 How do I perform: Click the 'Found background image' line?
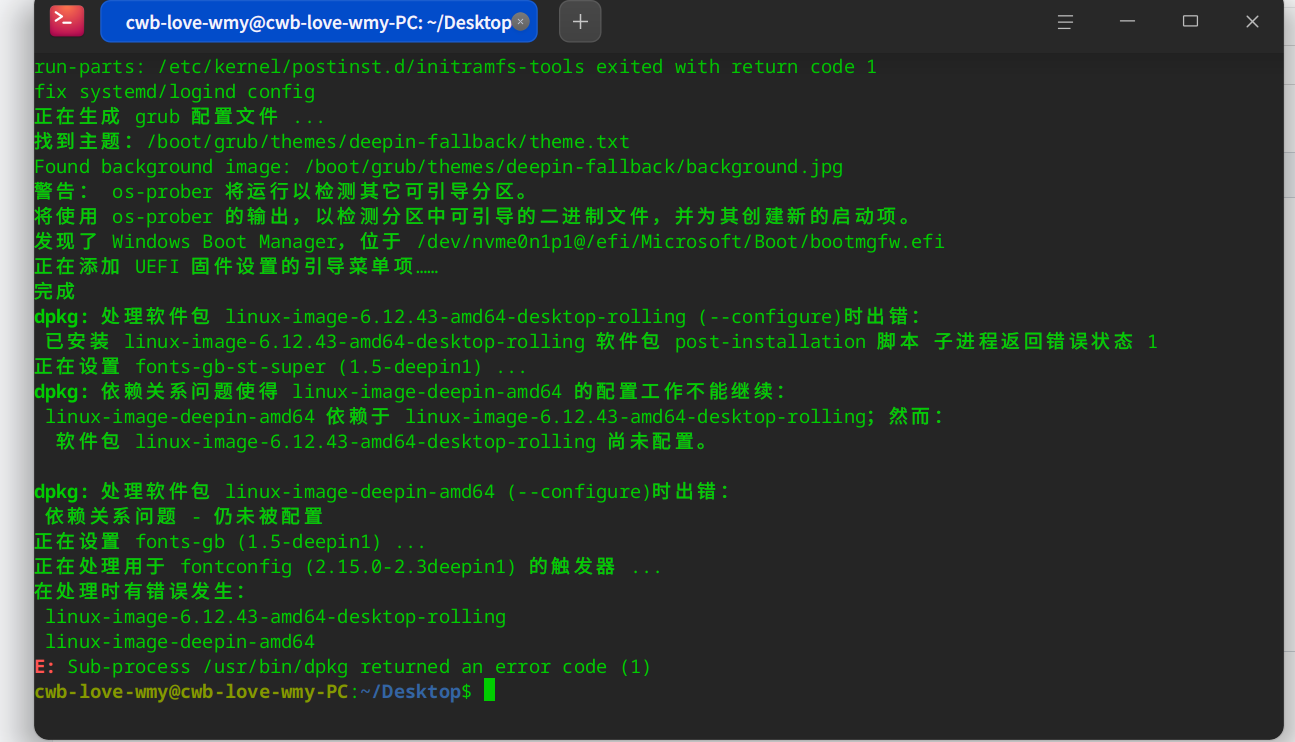pyautogui.click(x=438, y=167)
